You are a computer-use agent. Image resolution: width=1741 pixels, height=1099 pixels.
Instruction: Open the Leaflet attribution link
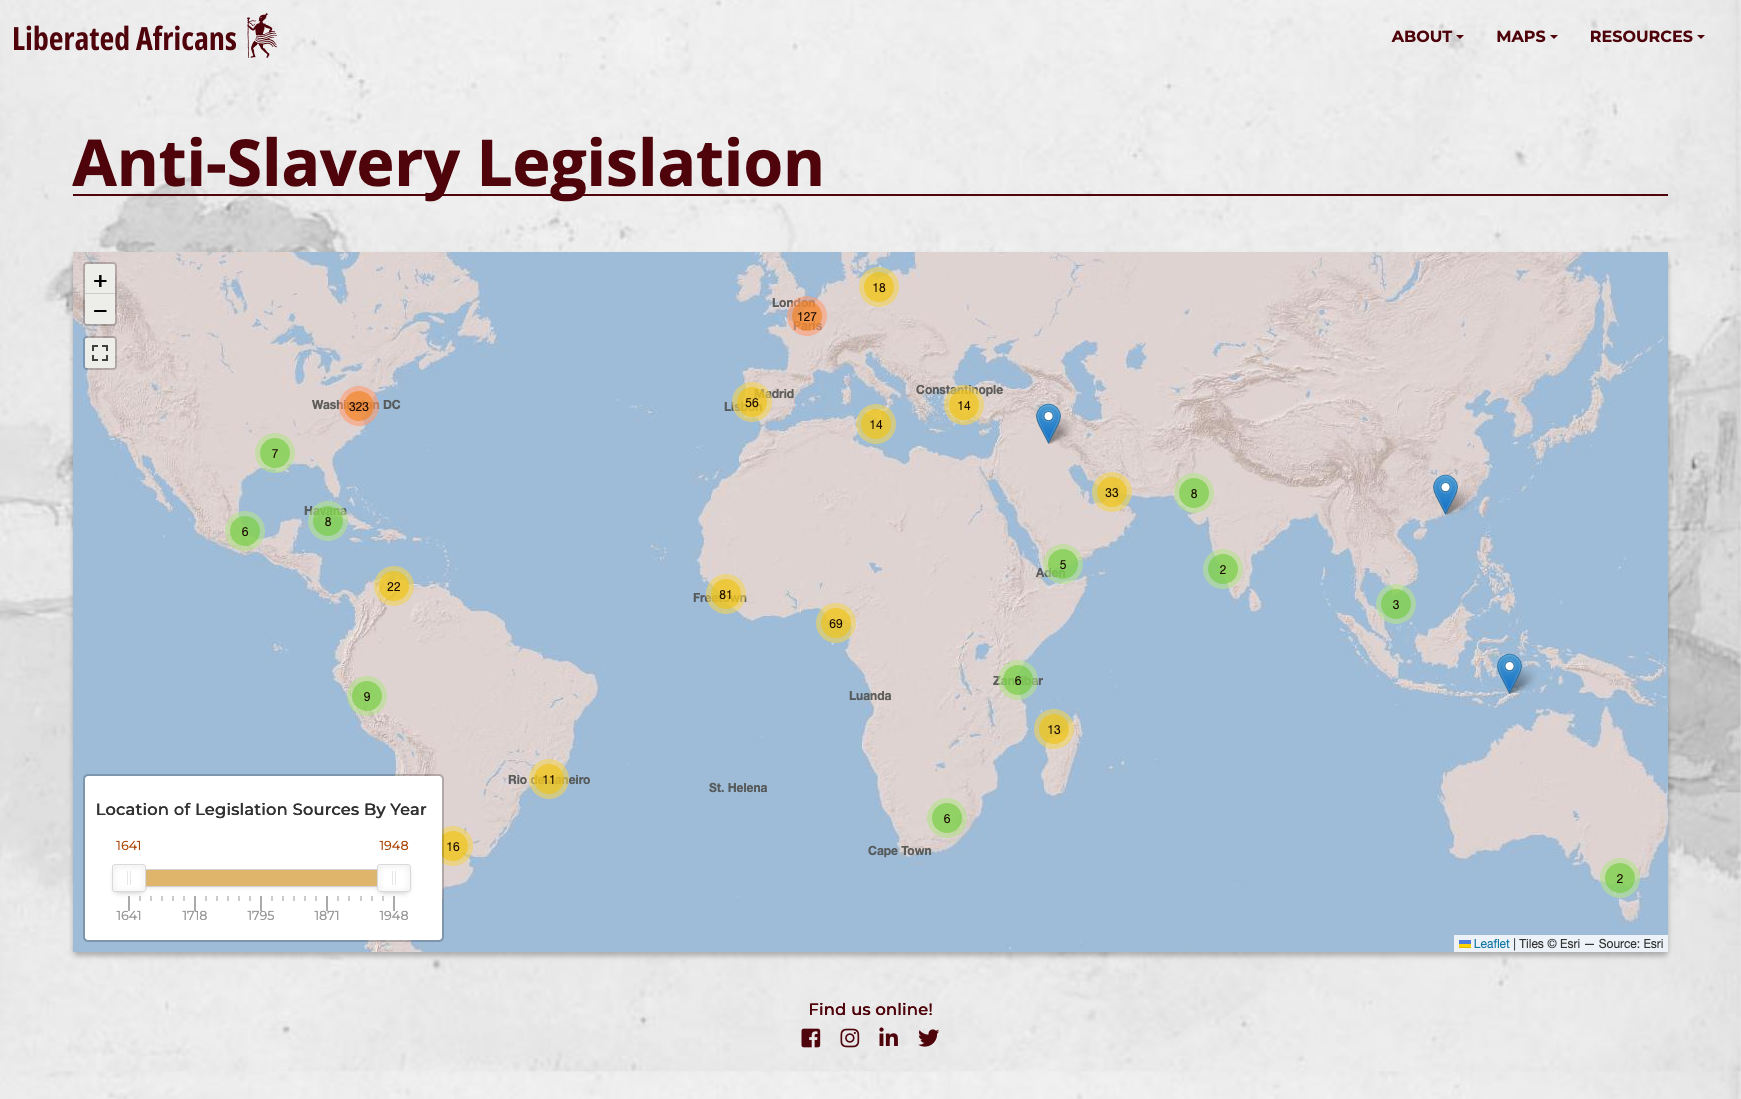tap(1490, 944)
